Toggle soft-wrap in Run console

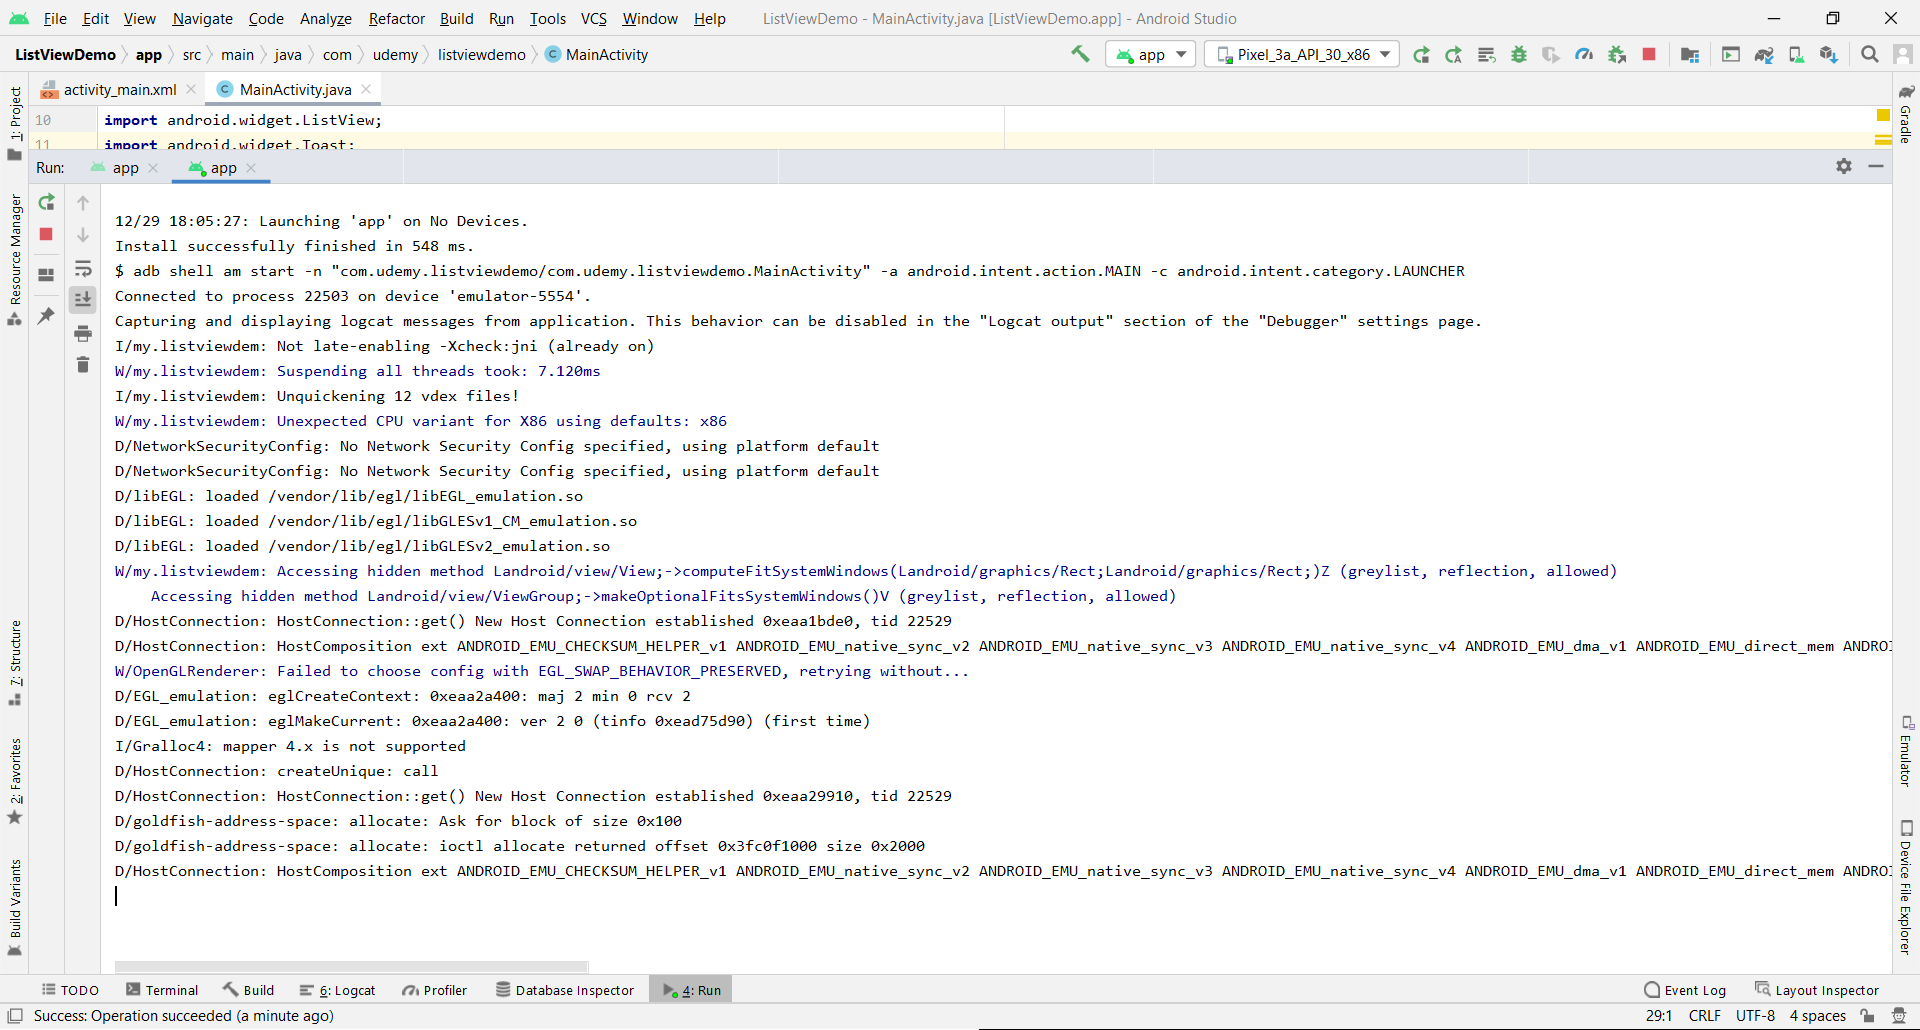[83, 268]
